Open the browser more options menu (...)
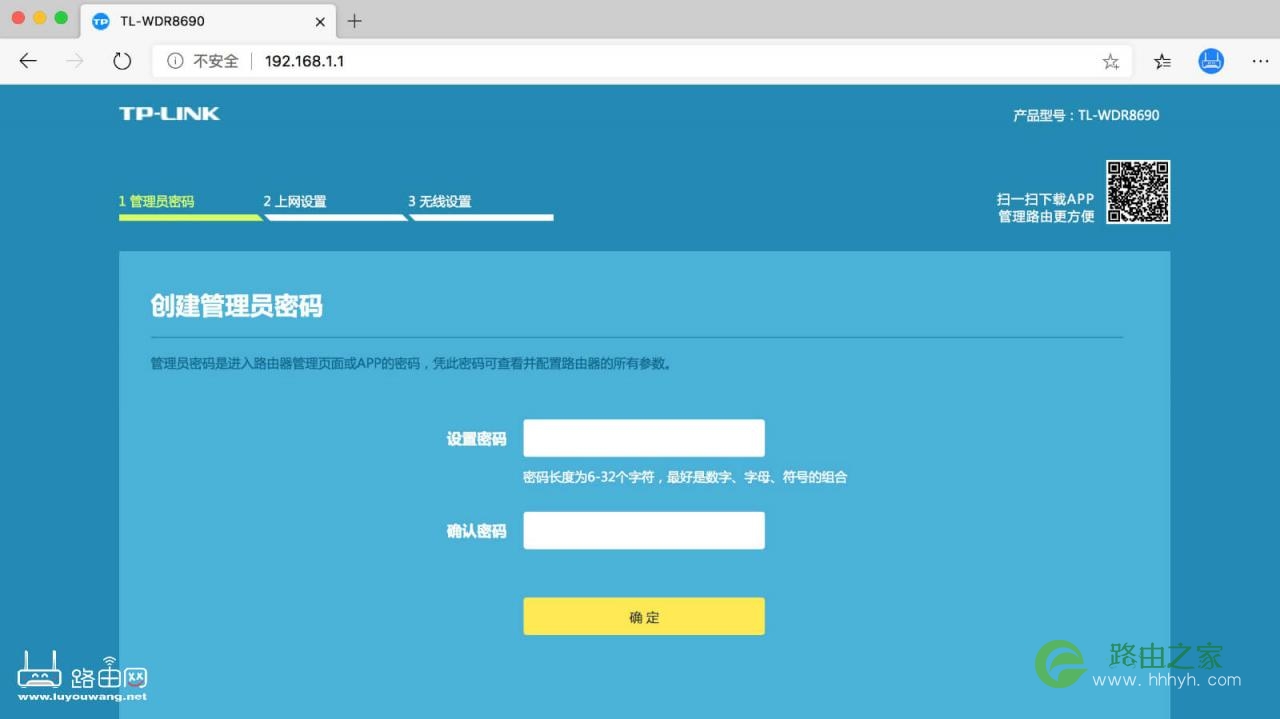The width and height of the screenshot is (1280, 719). coord(1260,61)
